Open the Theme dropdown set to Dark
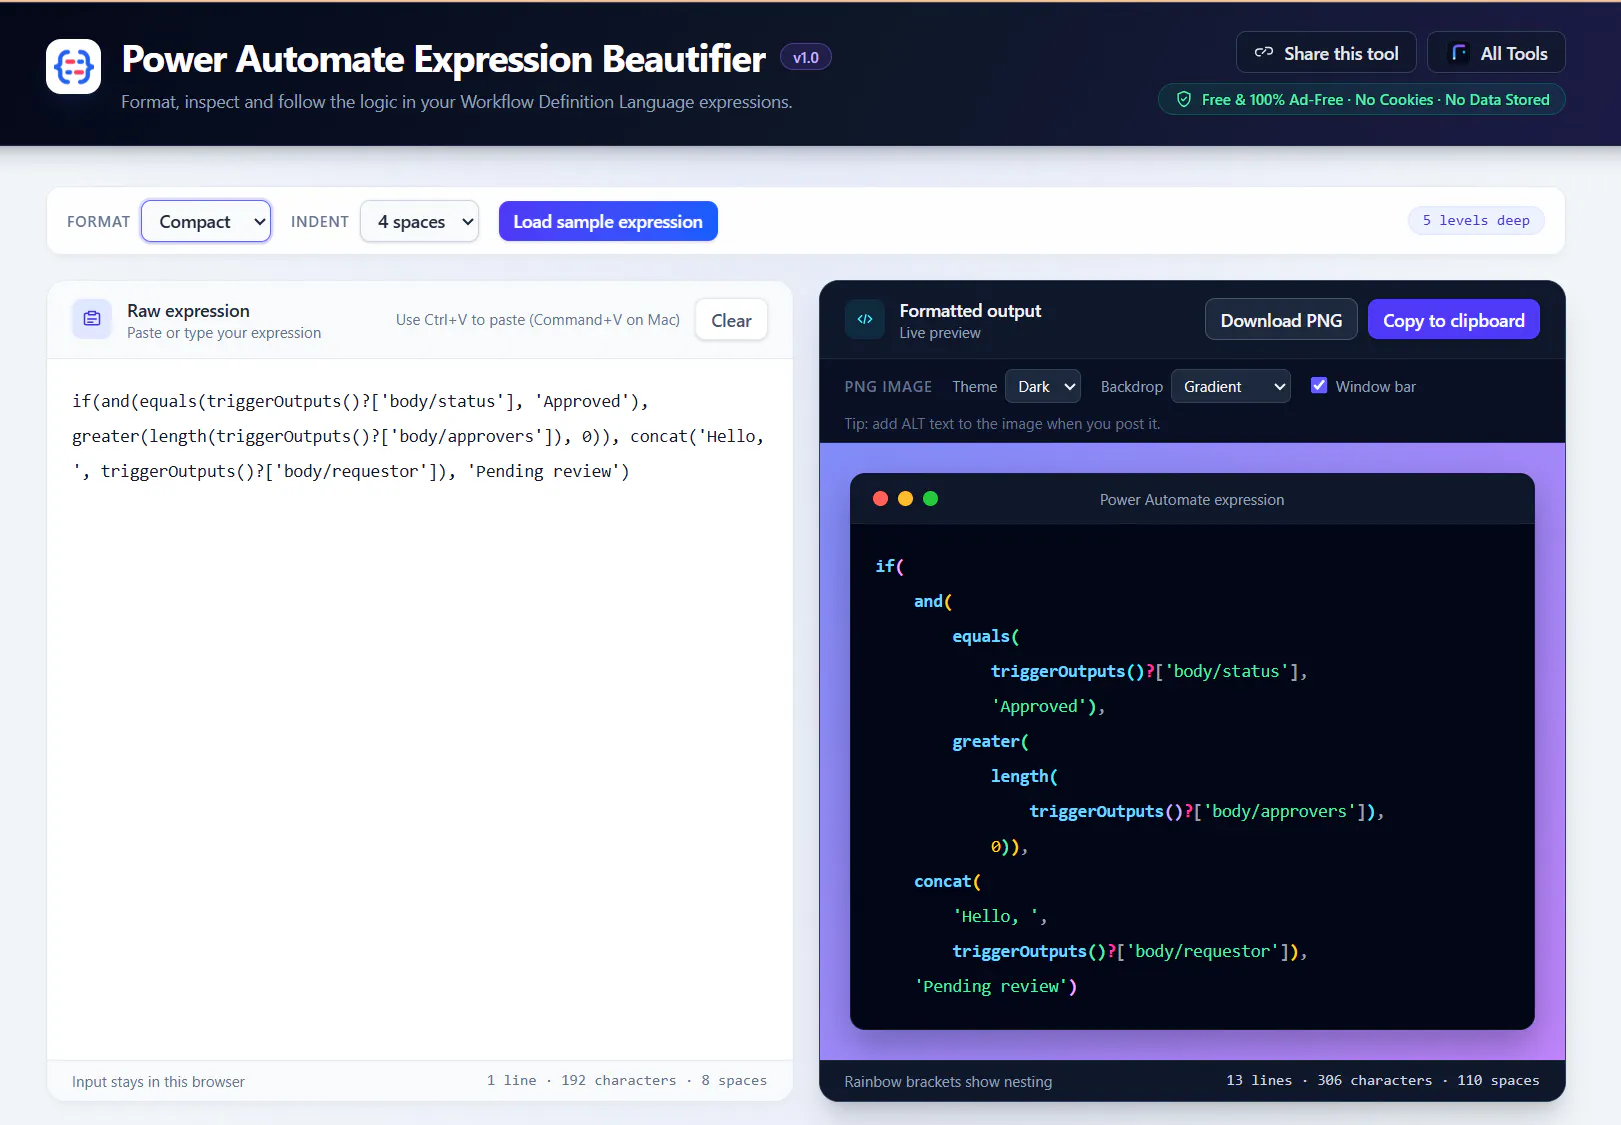 (x=1043, y=386)
